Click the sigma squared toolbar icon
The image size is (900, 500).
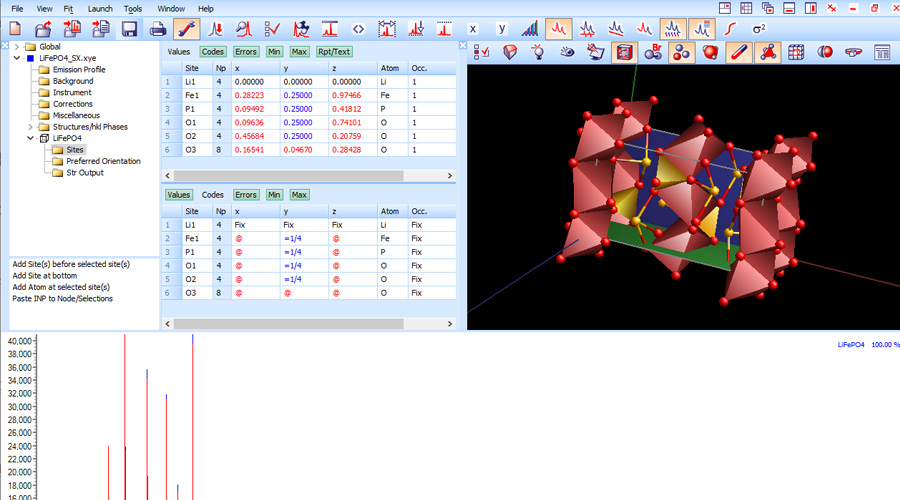point(758,28)
